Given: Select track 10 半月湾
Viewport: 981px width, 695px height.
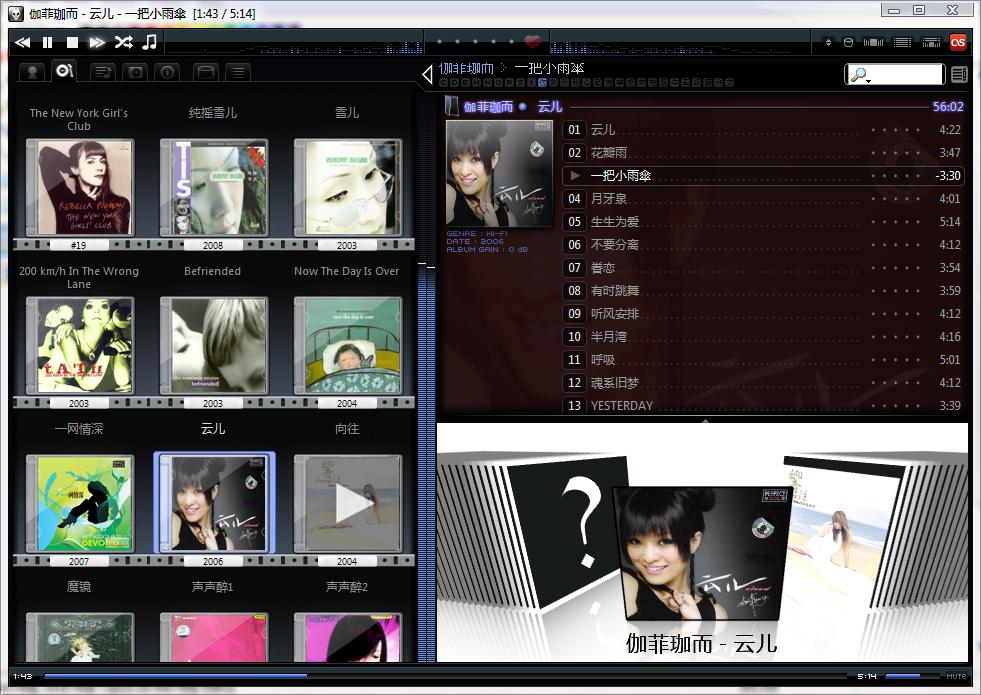Looking at the screenshot, I should (x=762, y=337).
